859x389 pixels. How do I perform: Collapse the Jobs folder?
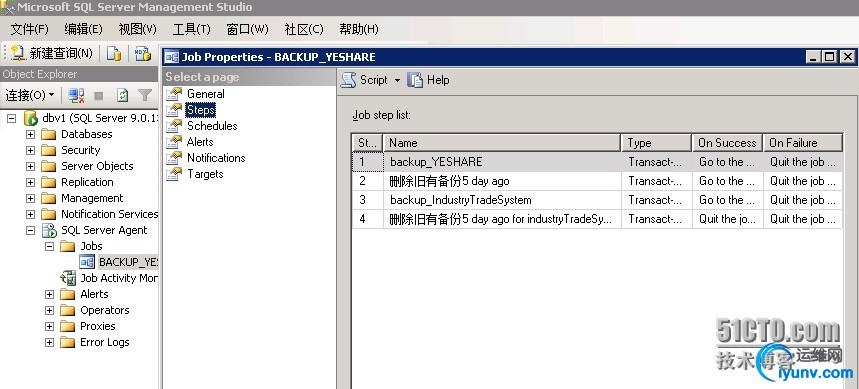(x=49, y=247)
